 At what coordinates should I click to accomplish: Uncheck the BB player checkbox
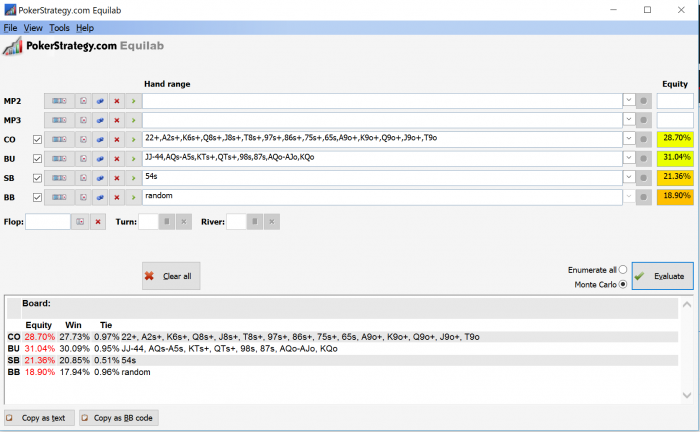click(x=38, y=197)
